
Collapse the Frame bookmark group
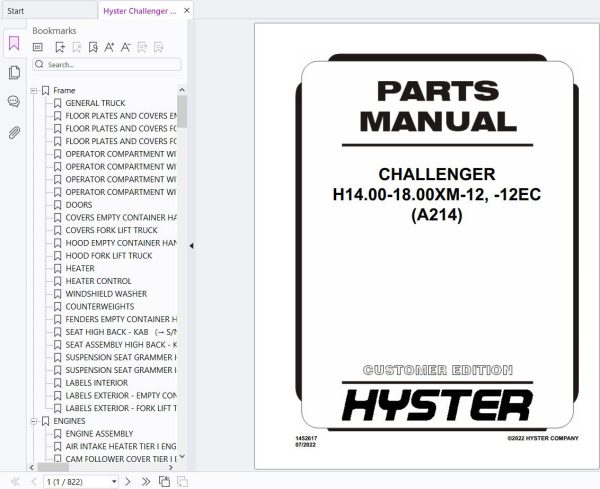click(34, 91)
